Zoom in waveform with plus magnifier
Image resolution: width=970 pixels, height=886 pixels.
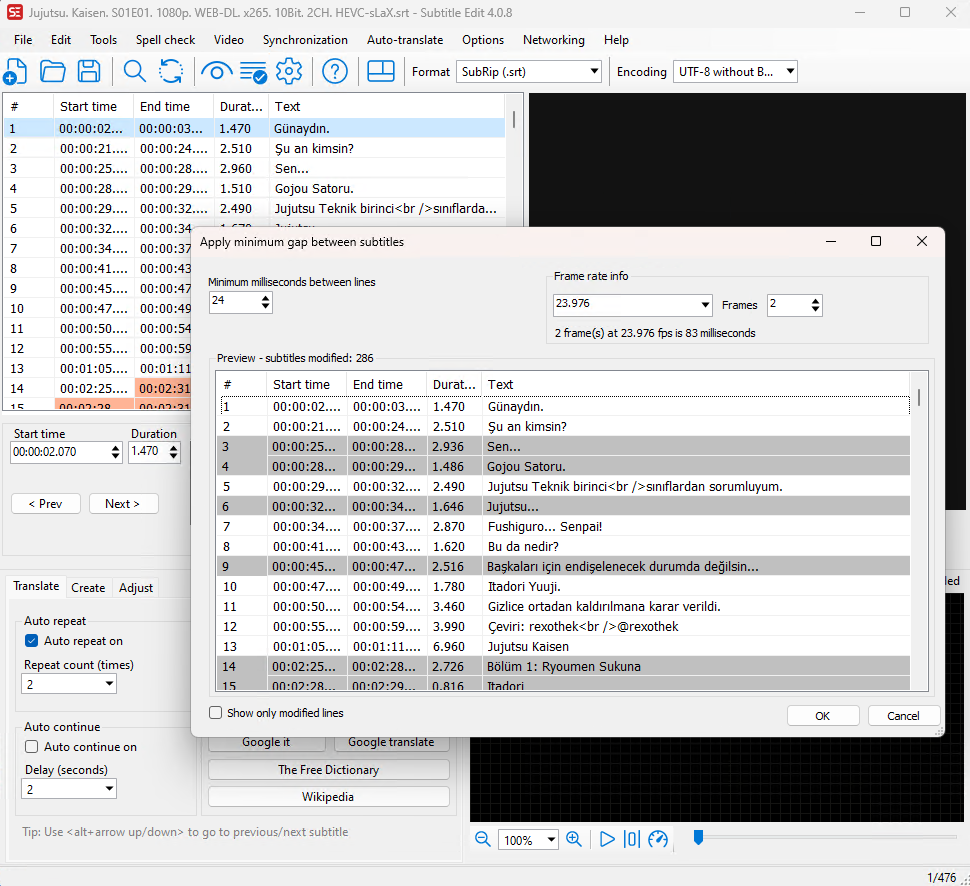[x=574, y=840]
